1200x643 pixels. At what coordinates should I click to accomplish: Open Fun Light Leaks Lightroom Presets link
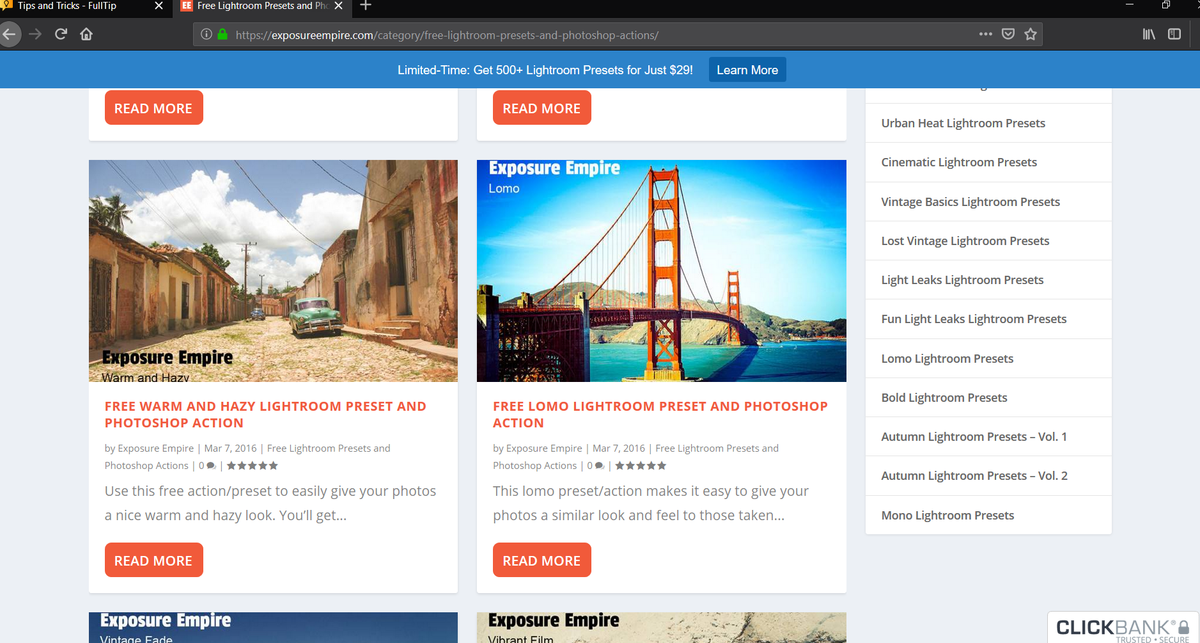point(974,318)
